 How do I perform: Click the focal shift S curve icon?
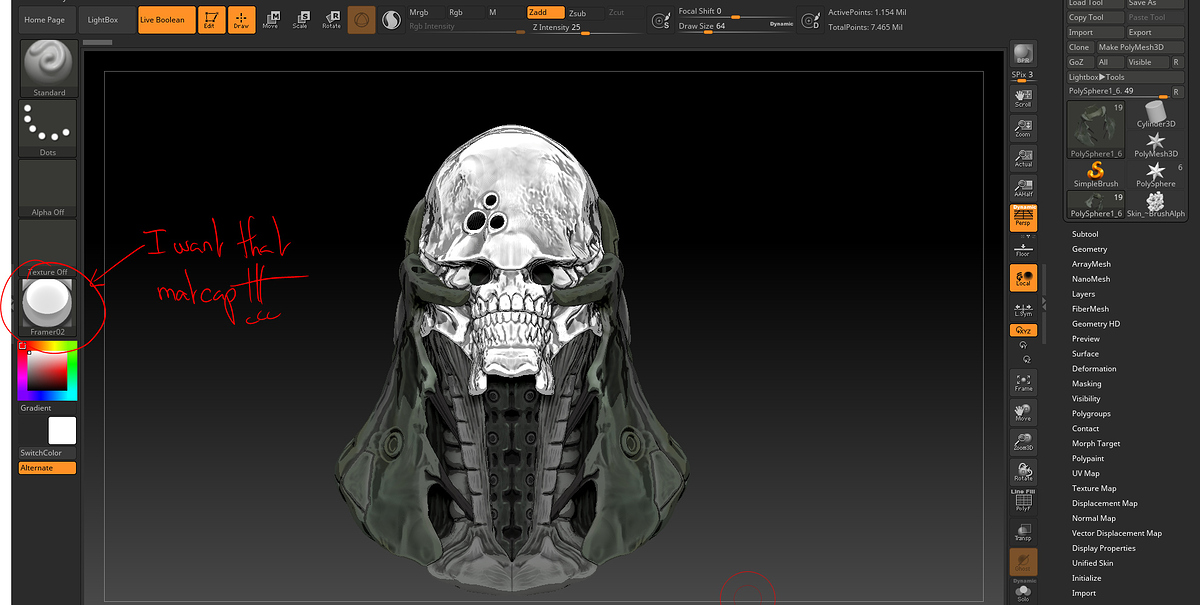(660, 20)
